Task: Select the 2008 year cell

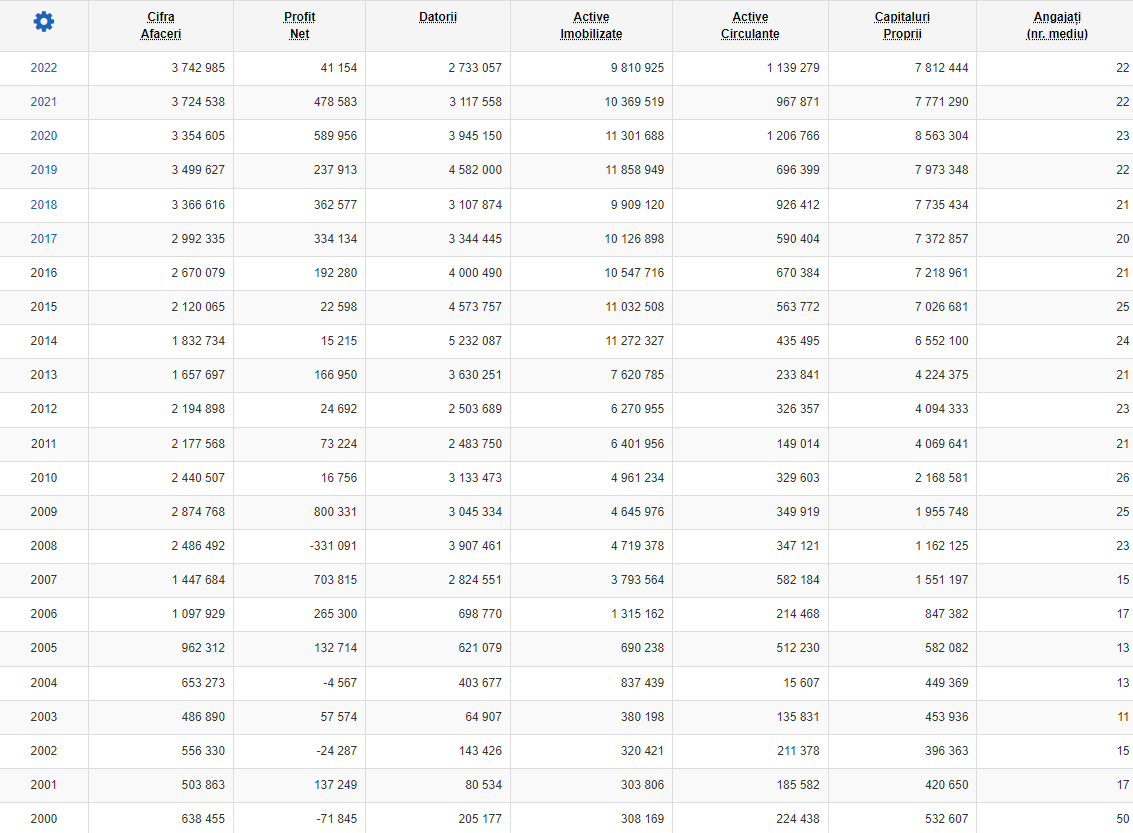Action: click(43, 545)
